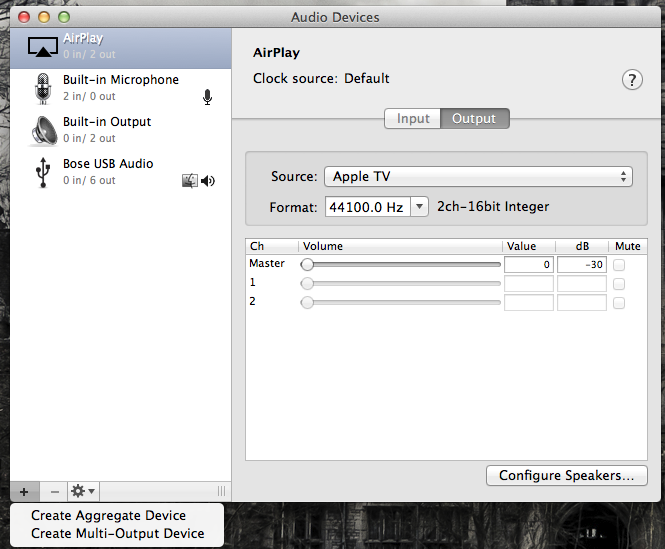The width and height of the screenshot is (665, 549).
Task: Click the minus remove device button
Action: pos(54,492)
